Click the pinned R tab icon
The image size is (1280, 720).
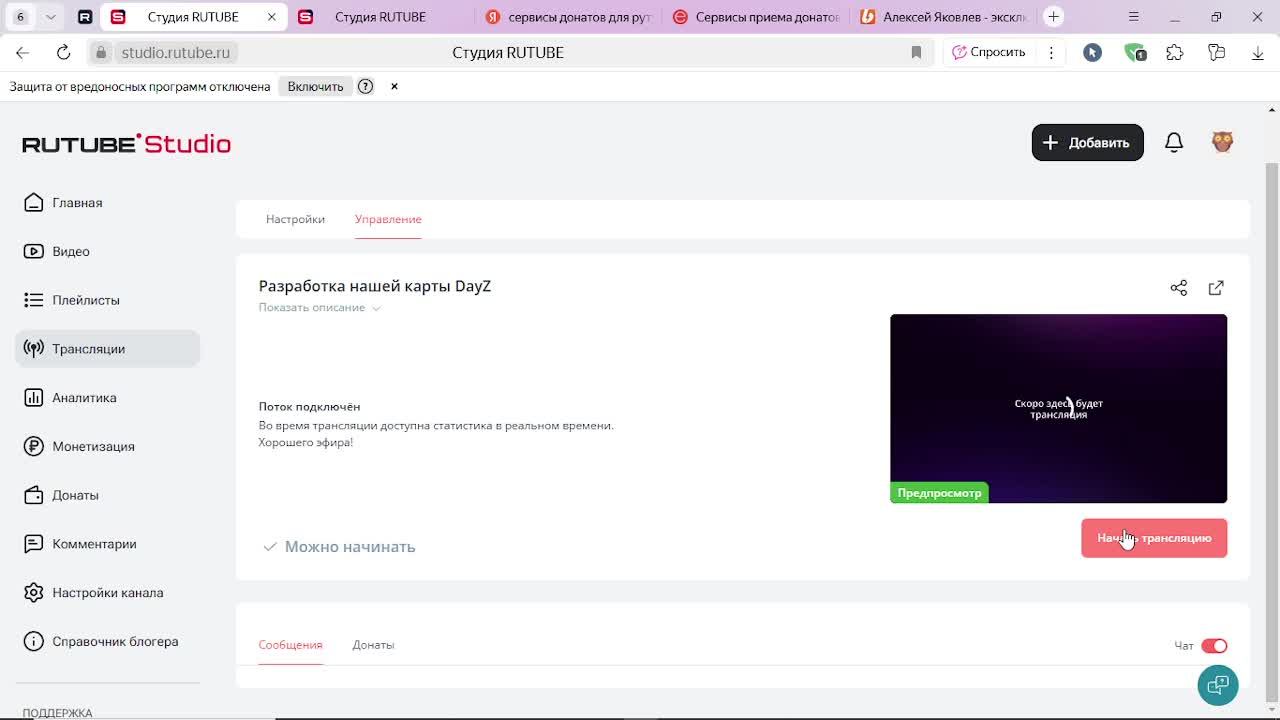[x=85, y=17]
